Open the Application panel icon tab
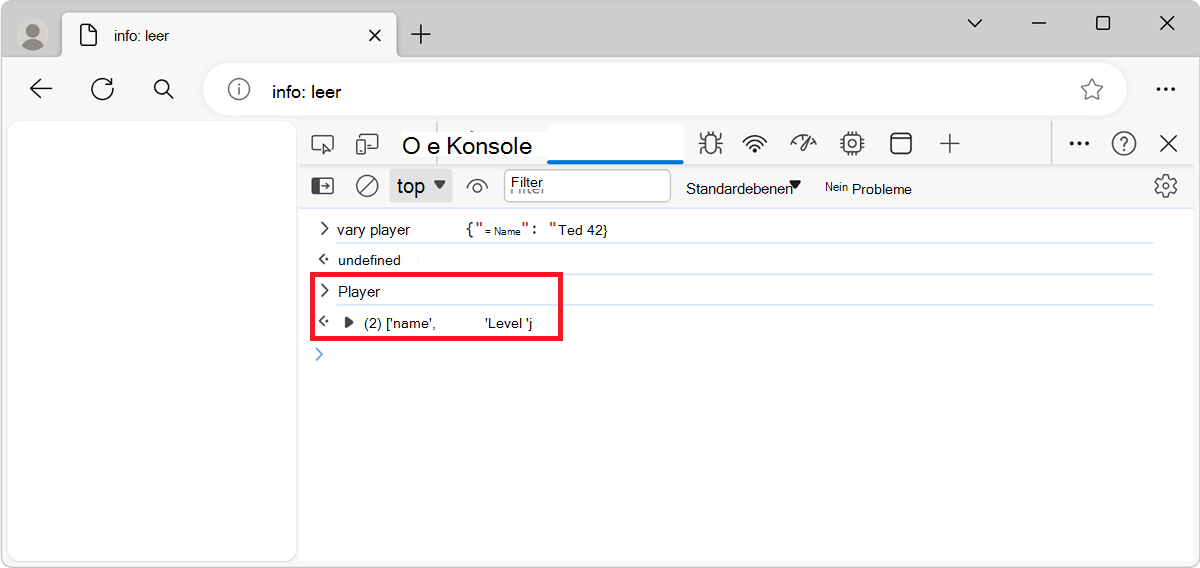Image resolution: width=1200 pixels, height=568 pixels. pos(901,144)
